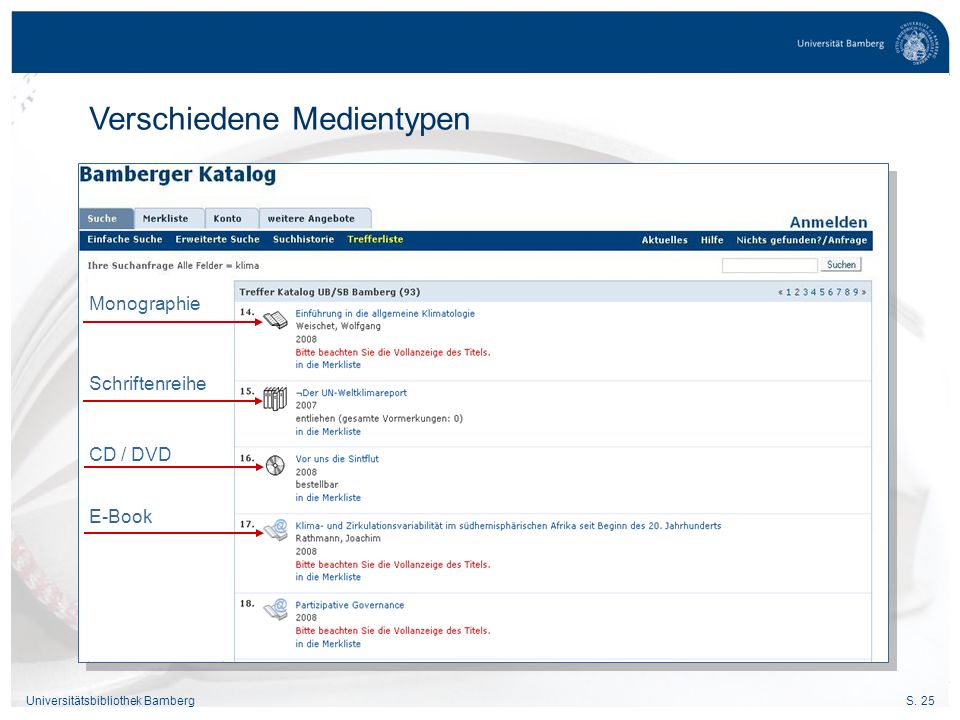Click the Bamberger Katalog heading
Image resolution: width=960 pixels, height=720 pixels.
click(x=178, y=174)
